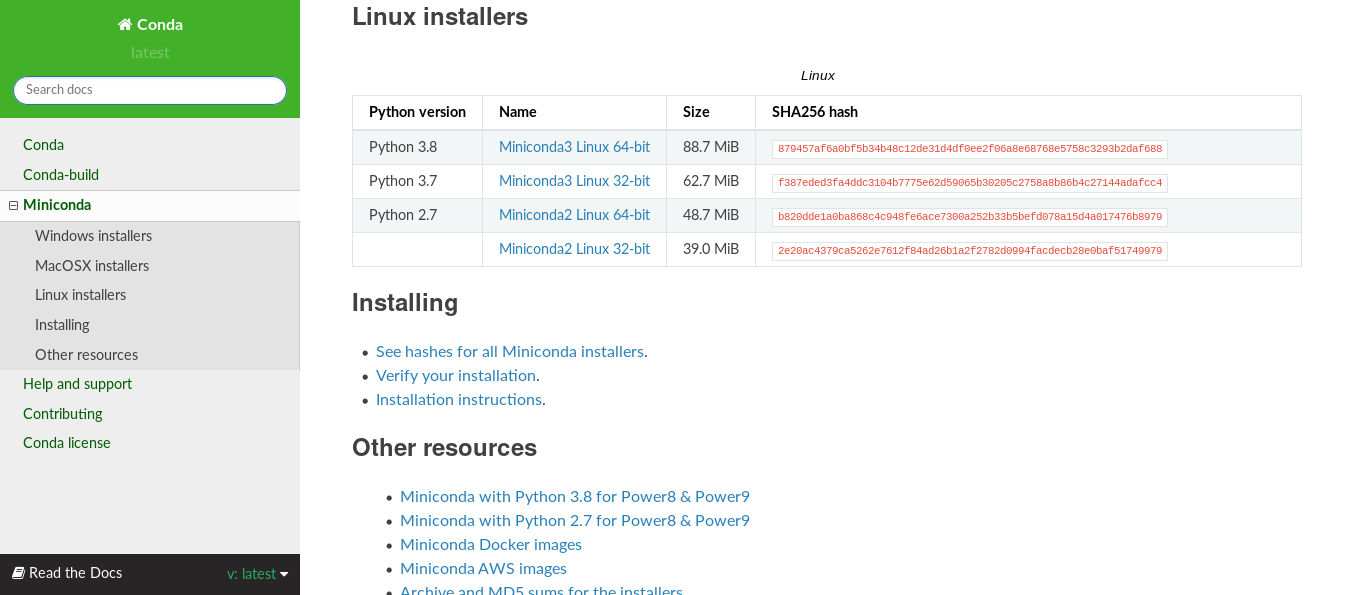Open Conda-build in the sidebar navigation
The height and width of the screenshot is (595, 1354).
(61, 175)
